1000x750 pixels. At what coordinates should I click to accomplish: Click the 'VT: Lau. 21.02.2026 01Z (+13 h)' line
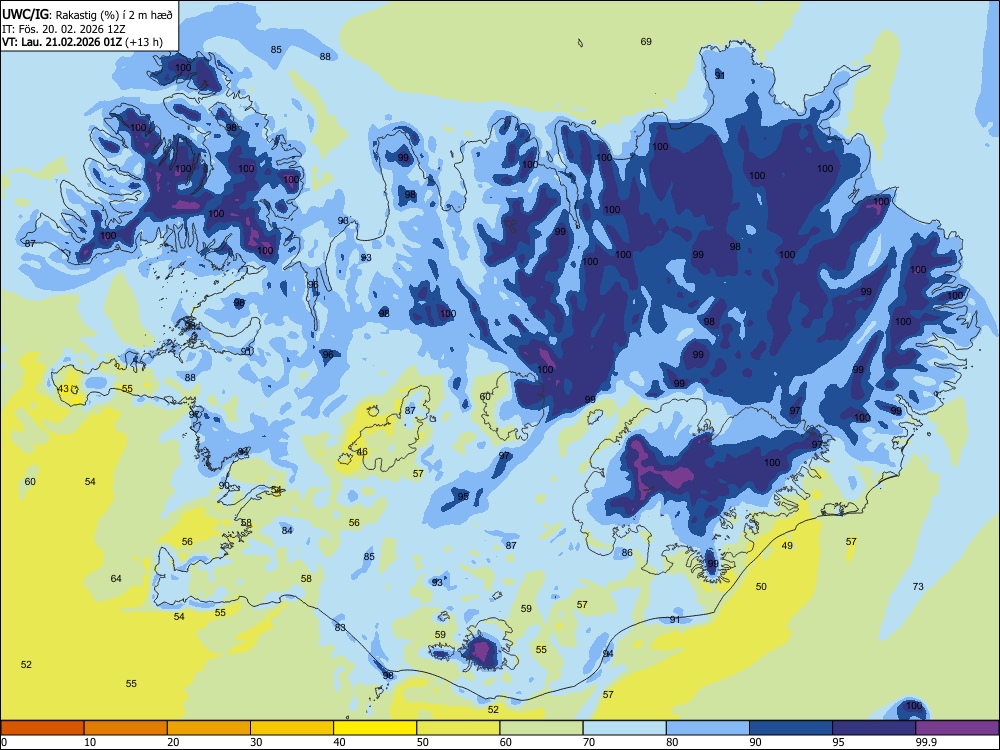[x=82, y=42]
